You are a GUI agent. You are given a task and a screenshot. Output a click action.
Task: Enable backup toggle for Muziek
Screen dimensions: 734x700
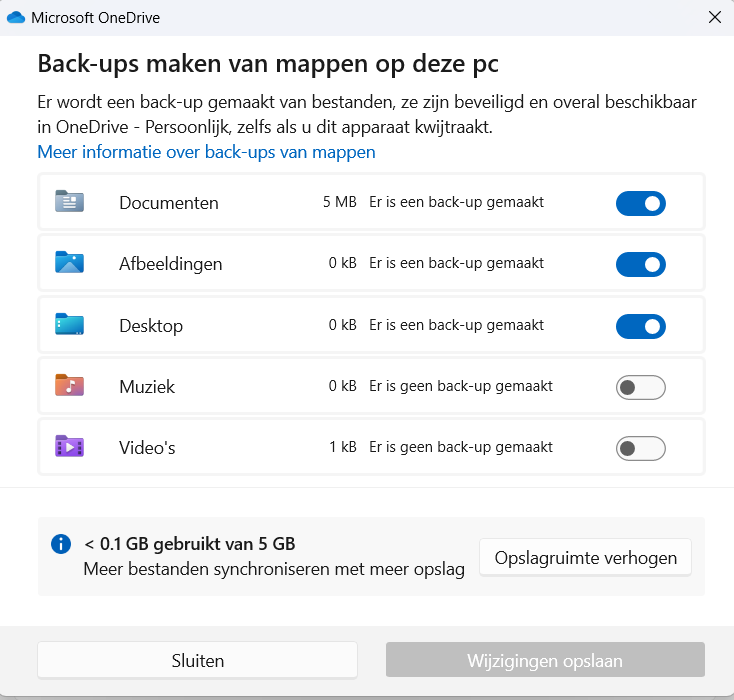pos(640,387)
